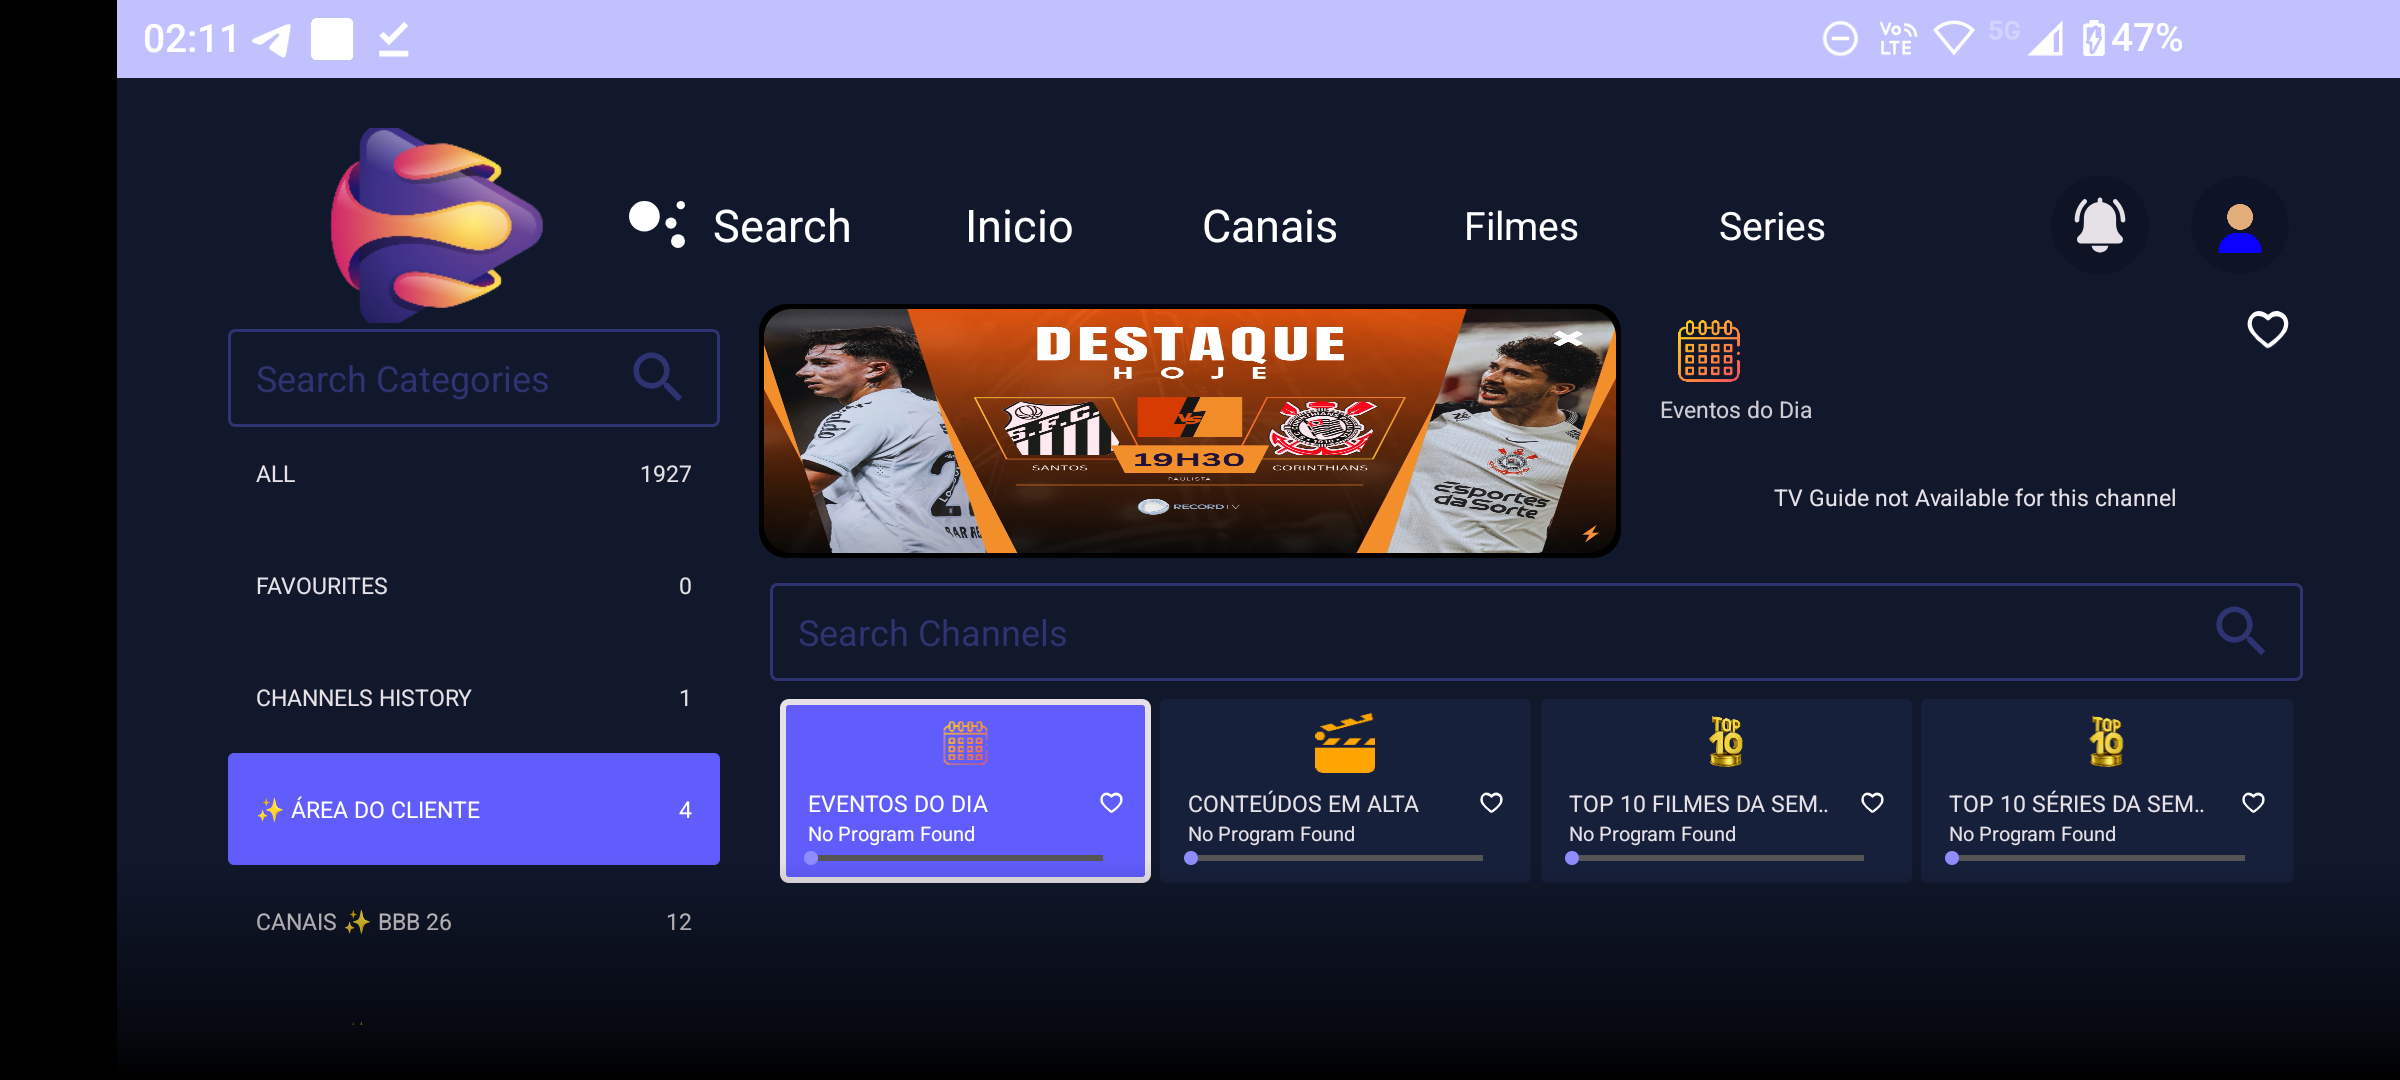The width and height of the screenshot is (2400, 1080).
Task: Click clapperboard icon on Conteúdos em Alta
Action: (x=1344, y=744)
